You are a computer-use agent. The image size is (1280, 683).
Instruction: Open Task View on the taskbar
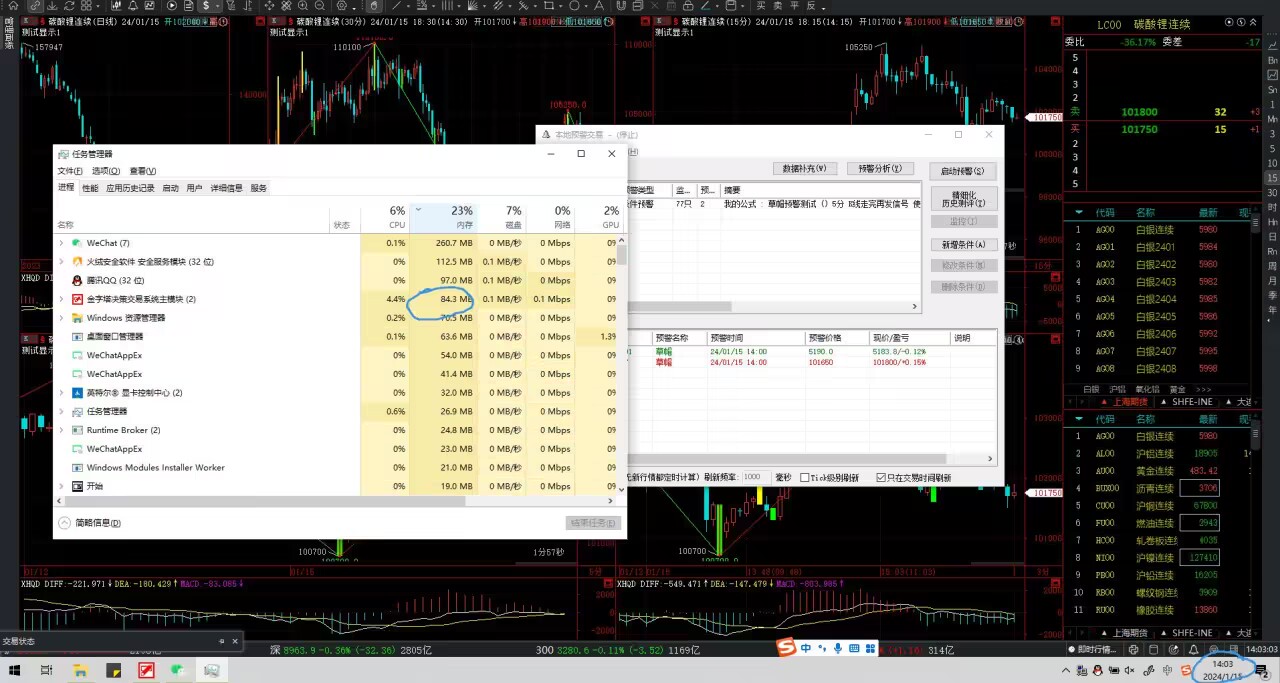[x=47, y=670]
